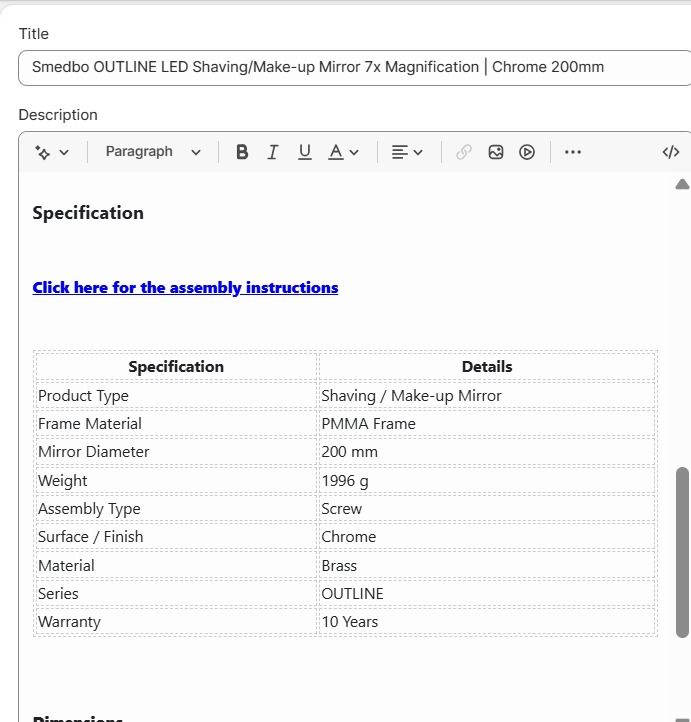Click the Specification heading text
Screen dimensions: 691x722
tap(88, 213)
